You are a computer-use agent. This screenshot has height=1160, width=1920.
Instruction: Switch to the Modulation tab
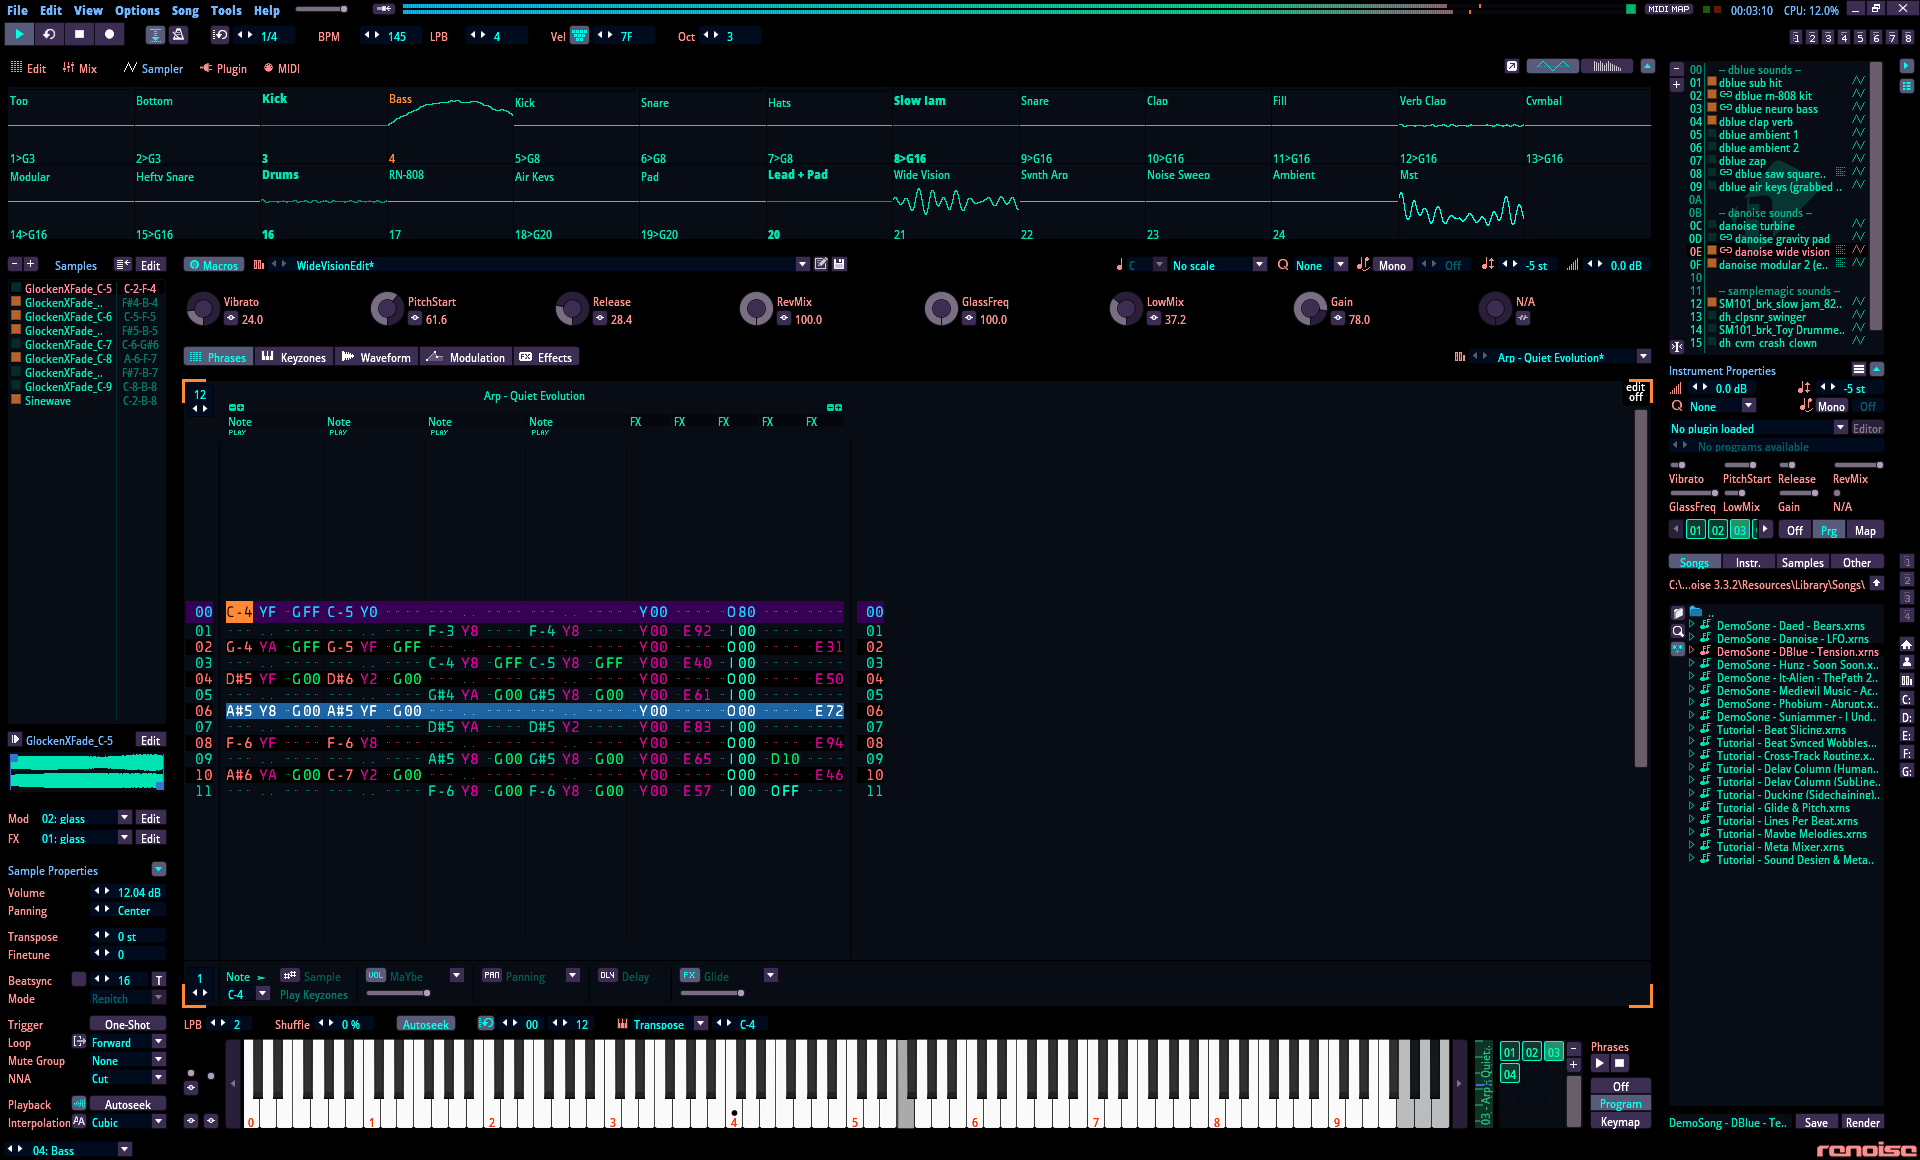(x=466, y=357)
